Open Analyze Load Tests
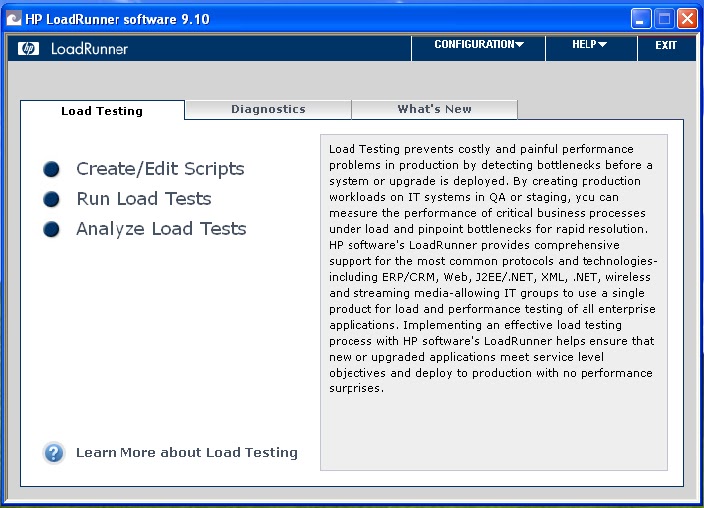This screenshot has width=704, height=508. [x=161, y=229]
